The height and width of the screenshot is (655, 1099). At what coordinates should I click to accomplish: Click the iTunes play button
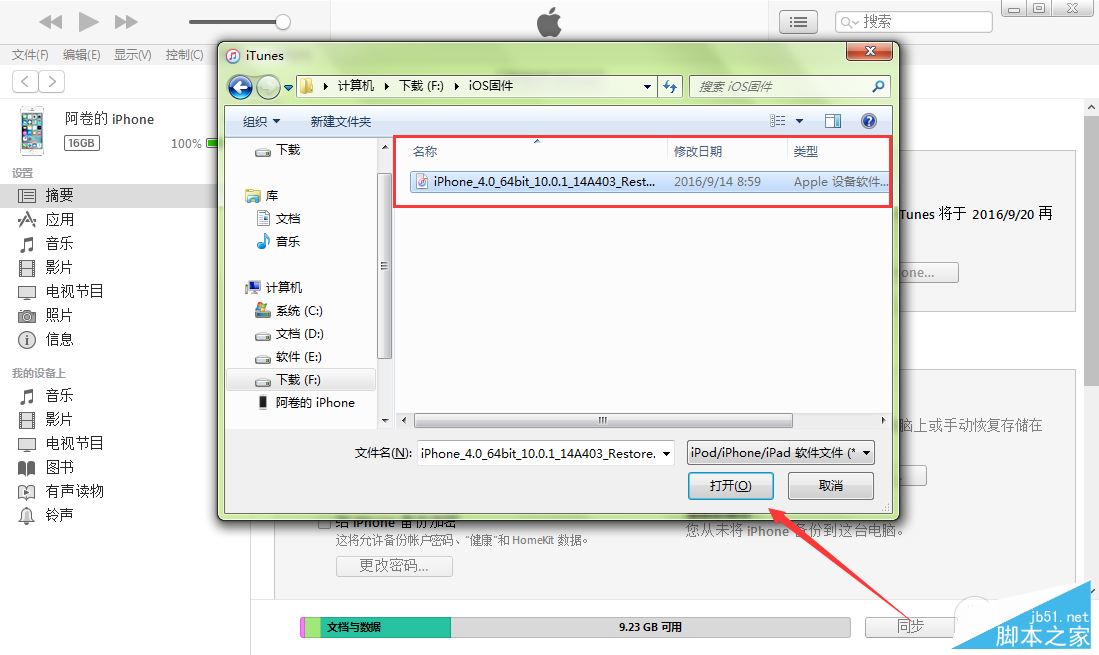(88, 22)
